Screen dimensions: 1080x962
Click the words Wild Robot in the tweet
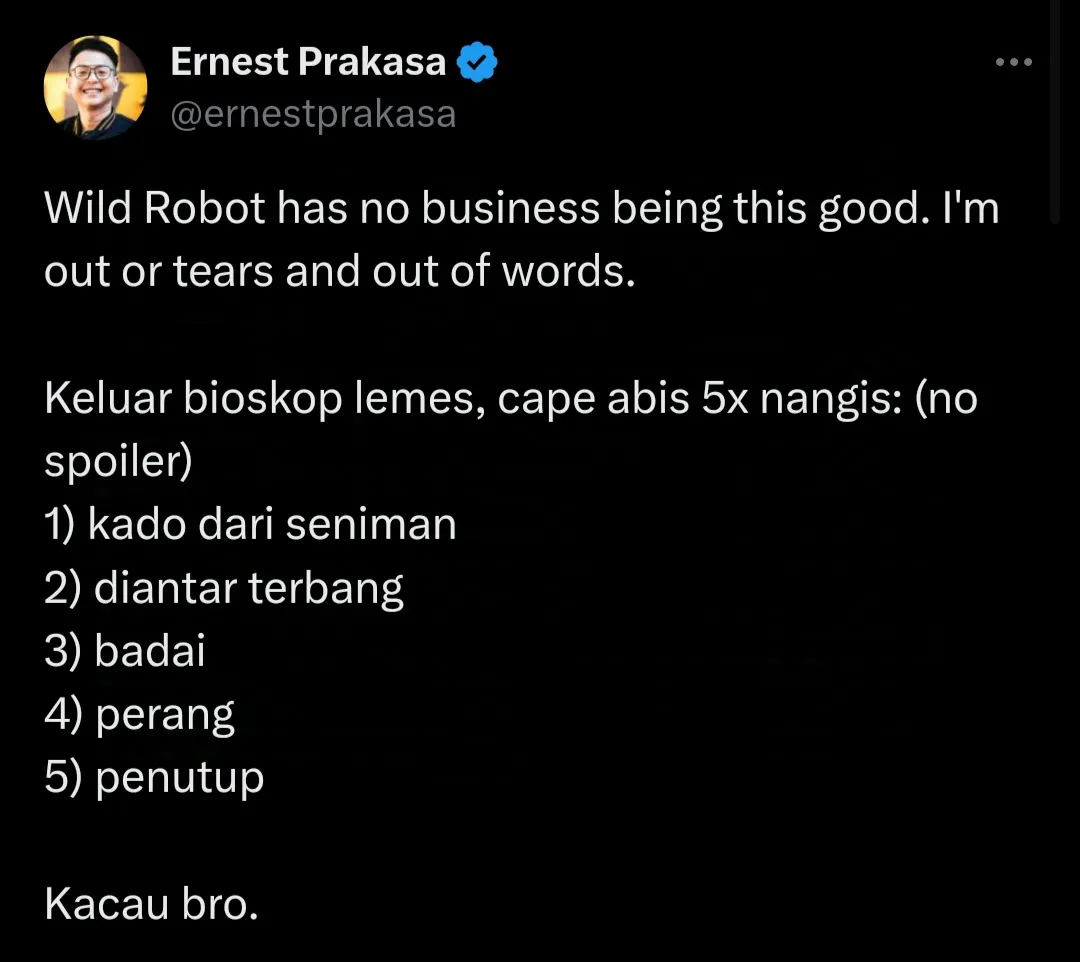[x=155, y=208]
